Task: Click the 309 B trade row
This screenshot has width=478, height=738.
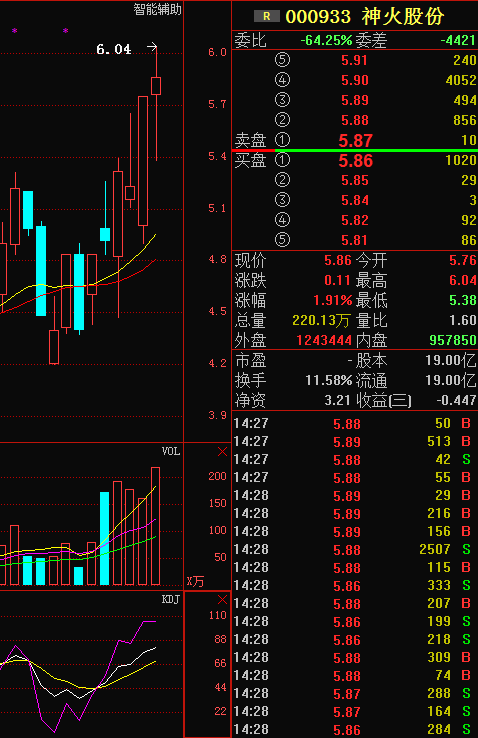Action: tap(355, 658)
